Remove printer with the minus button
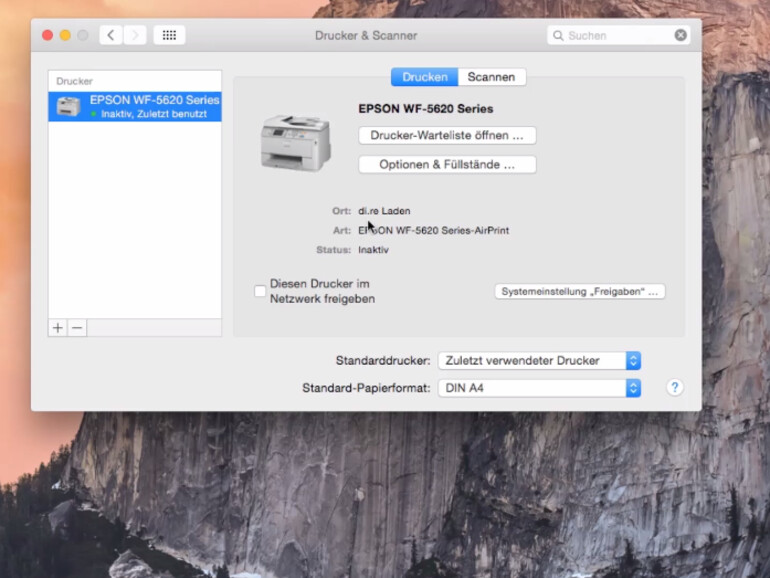The width and height of the screenshot is (770, 578). pyautogui.click(x=77, y=328)
